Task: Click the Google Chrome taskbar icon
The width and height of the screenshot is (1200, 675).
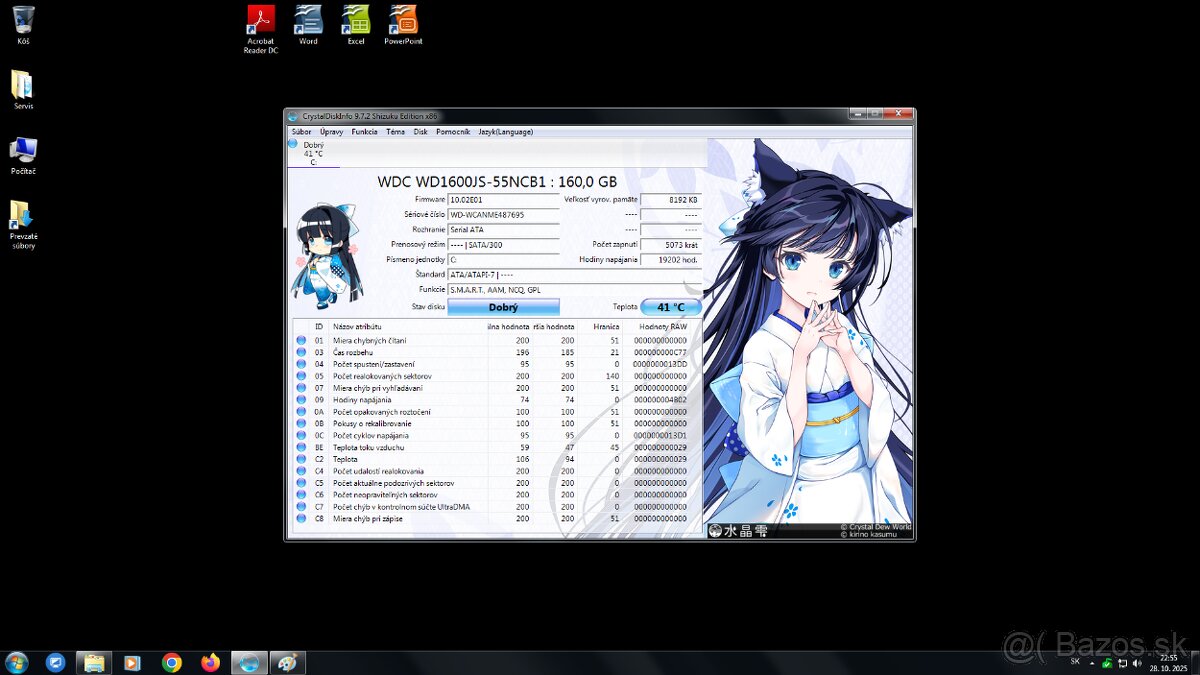Action: click(x=172, y=662)
